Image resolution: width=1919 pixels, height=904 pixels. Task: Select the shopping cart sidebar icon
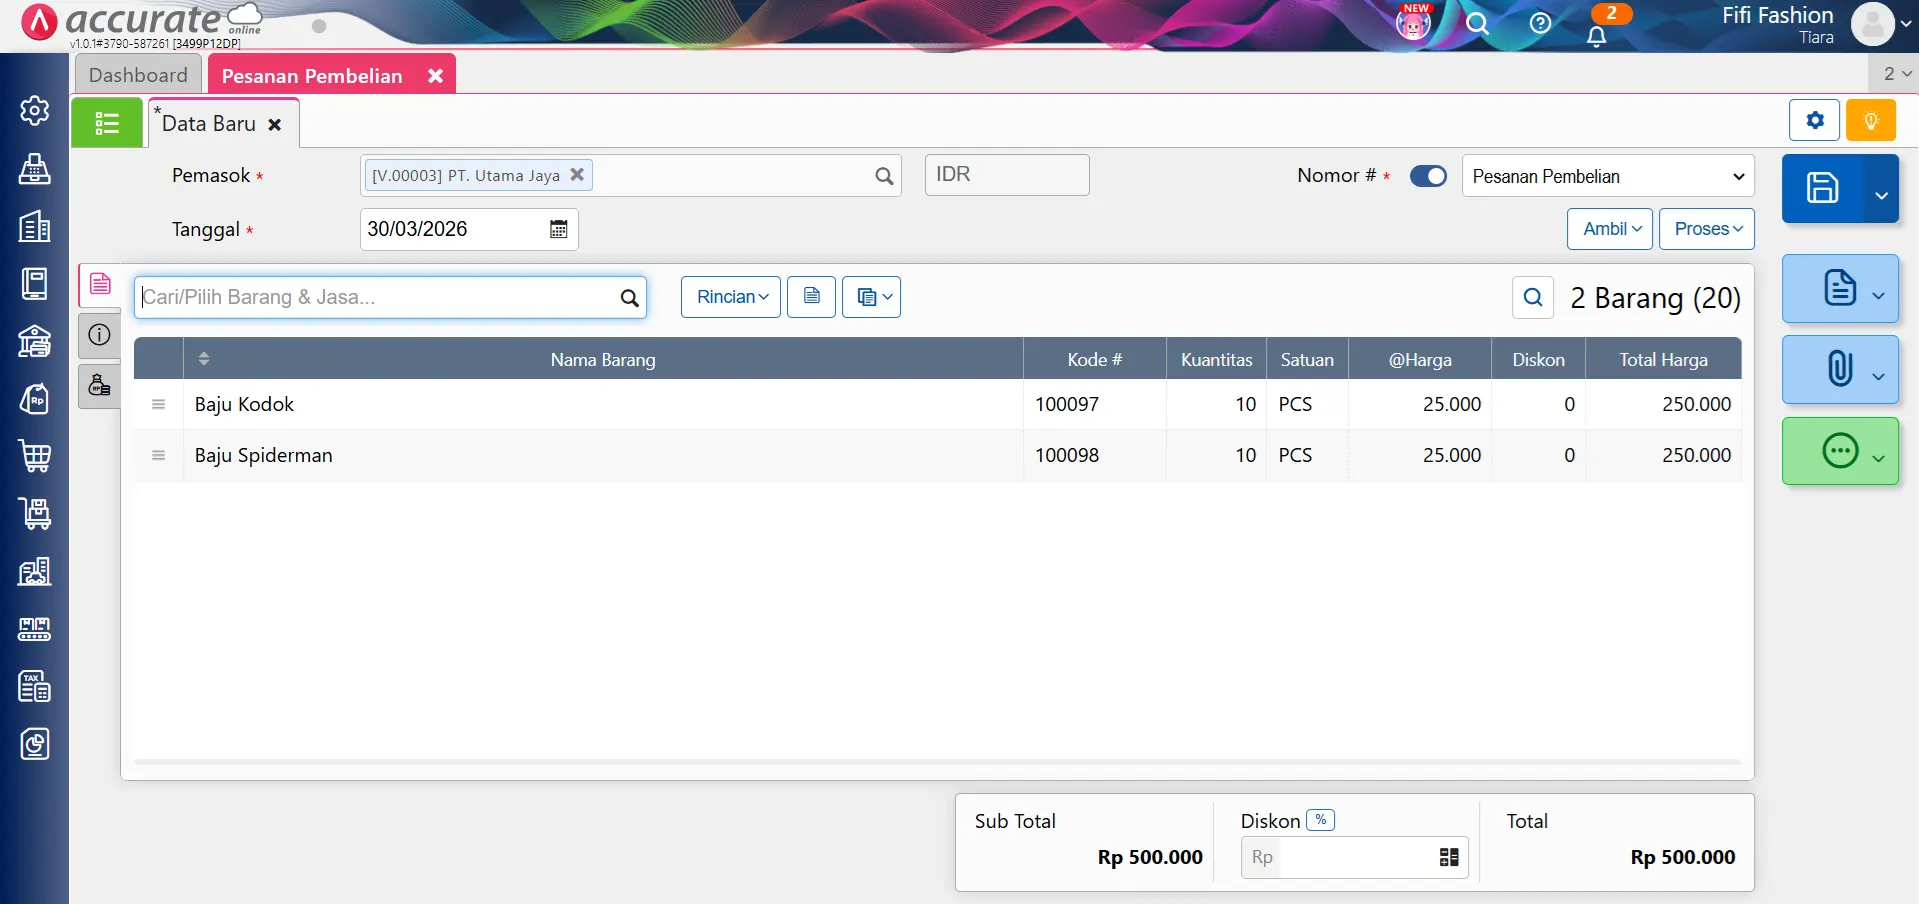tap(35, 456)
